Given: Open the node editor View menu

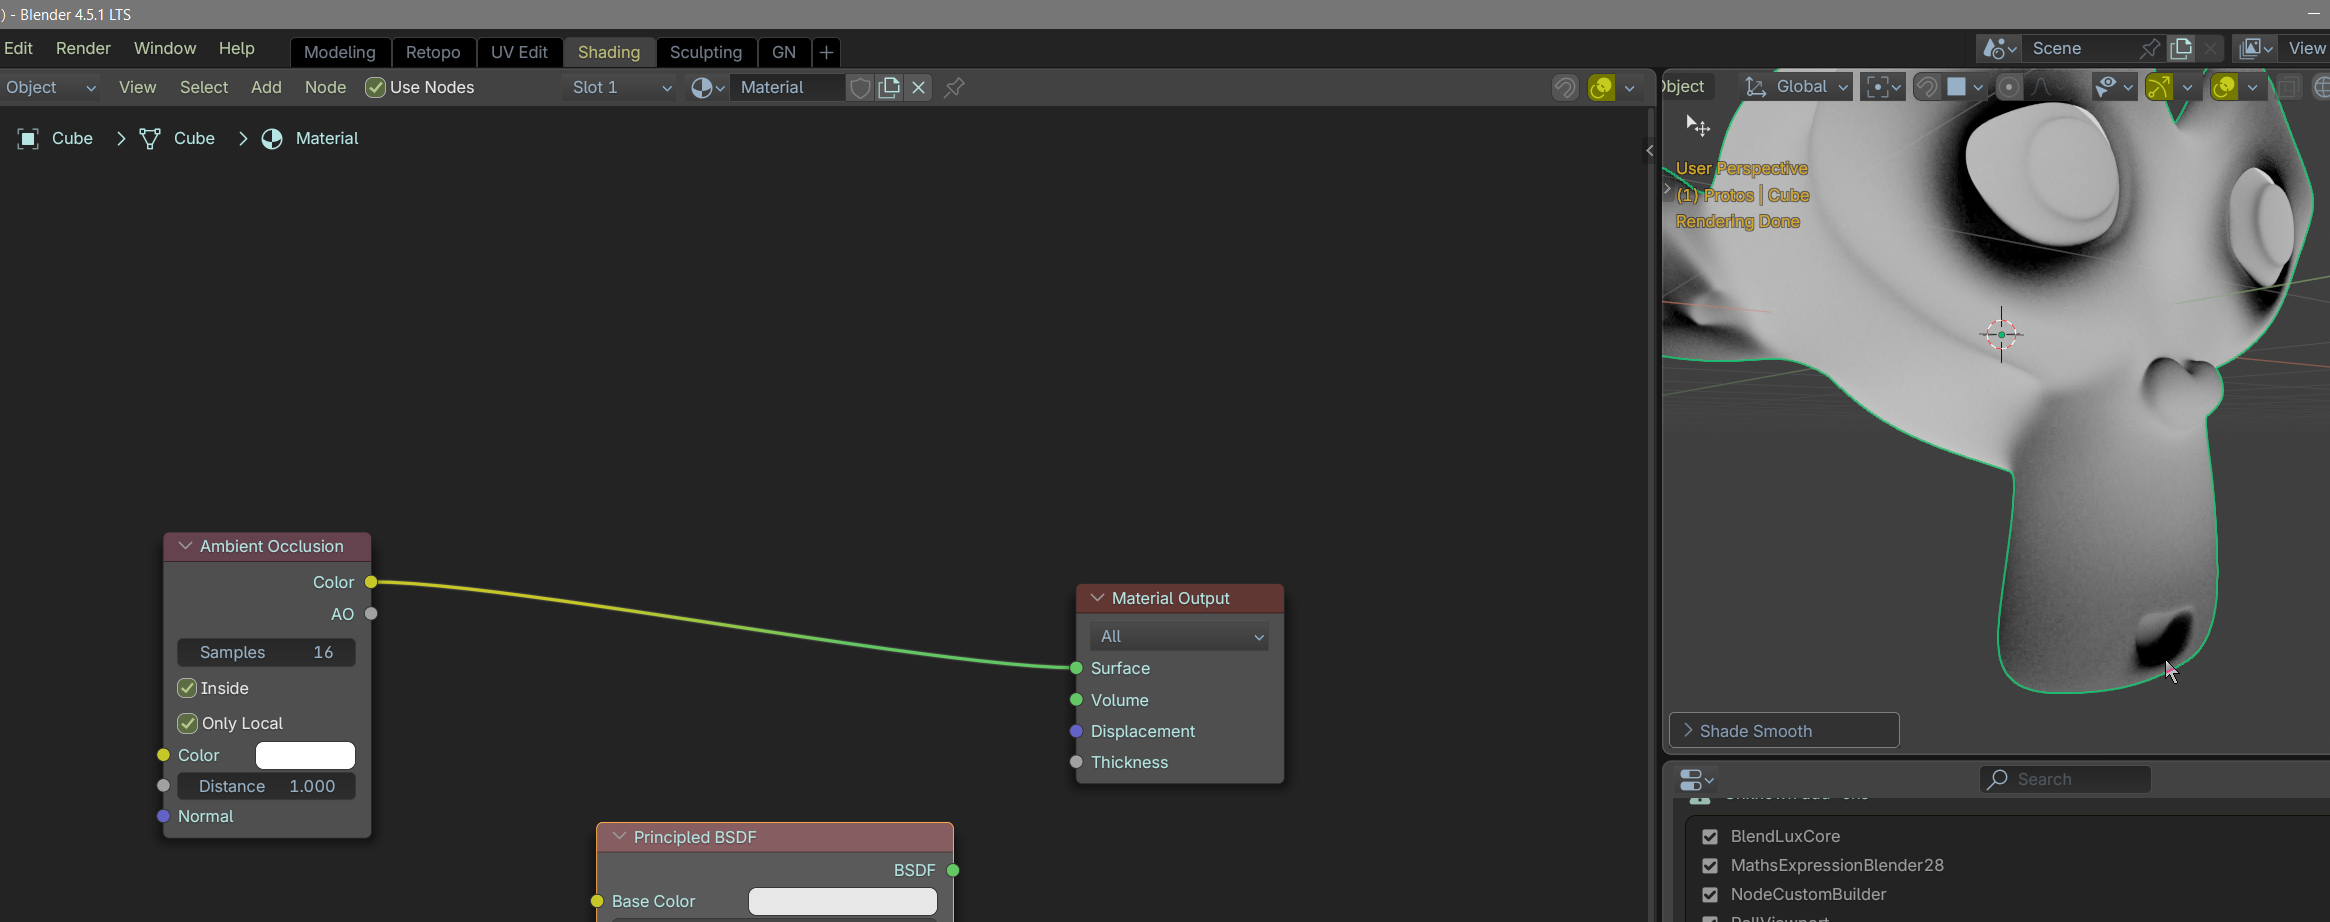Looking at the screenshot, I should 138,88.
